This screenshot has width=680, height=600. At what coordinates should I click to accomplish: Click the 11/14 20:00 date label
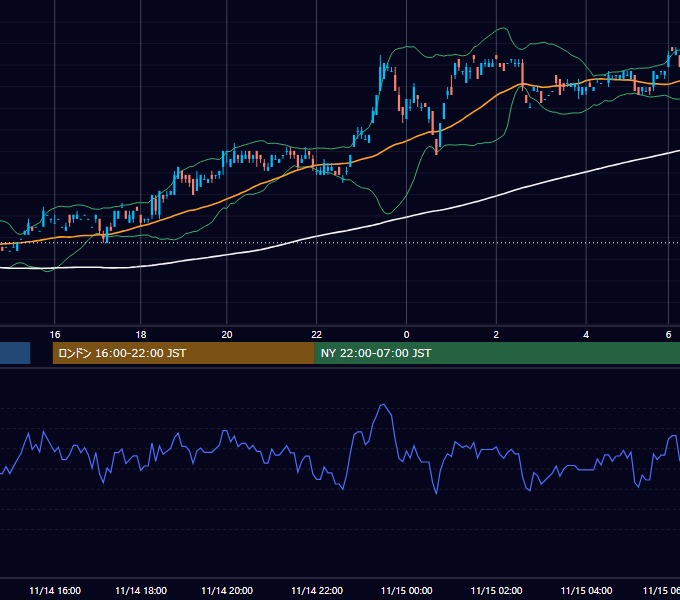pos(227,590)
